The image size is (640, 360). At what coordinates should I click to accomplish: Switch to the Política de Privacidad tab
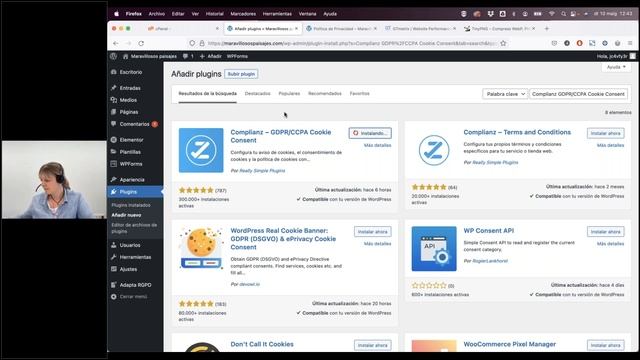342,29
